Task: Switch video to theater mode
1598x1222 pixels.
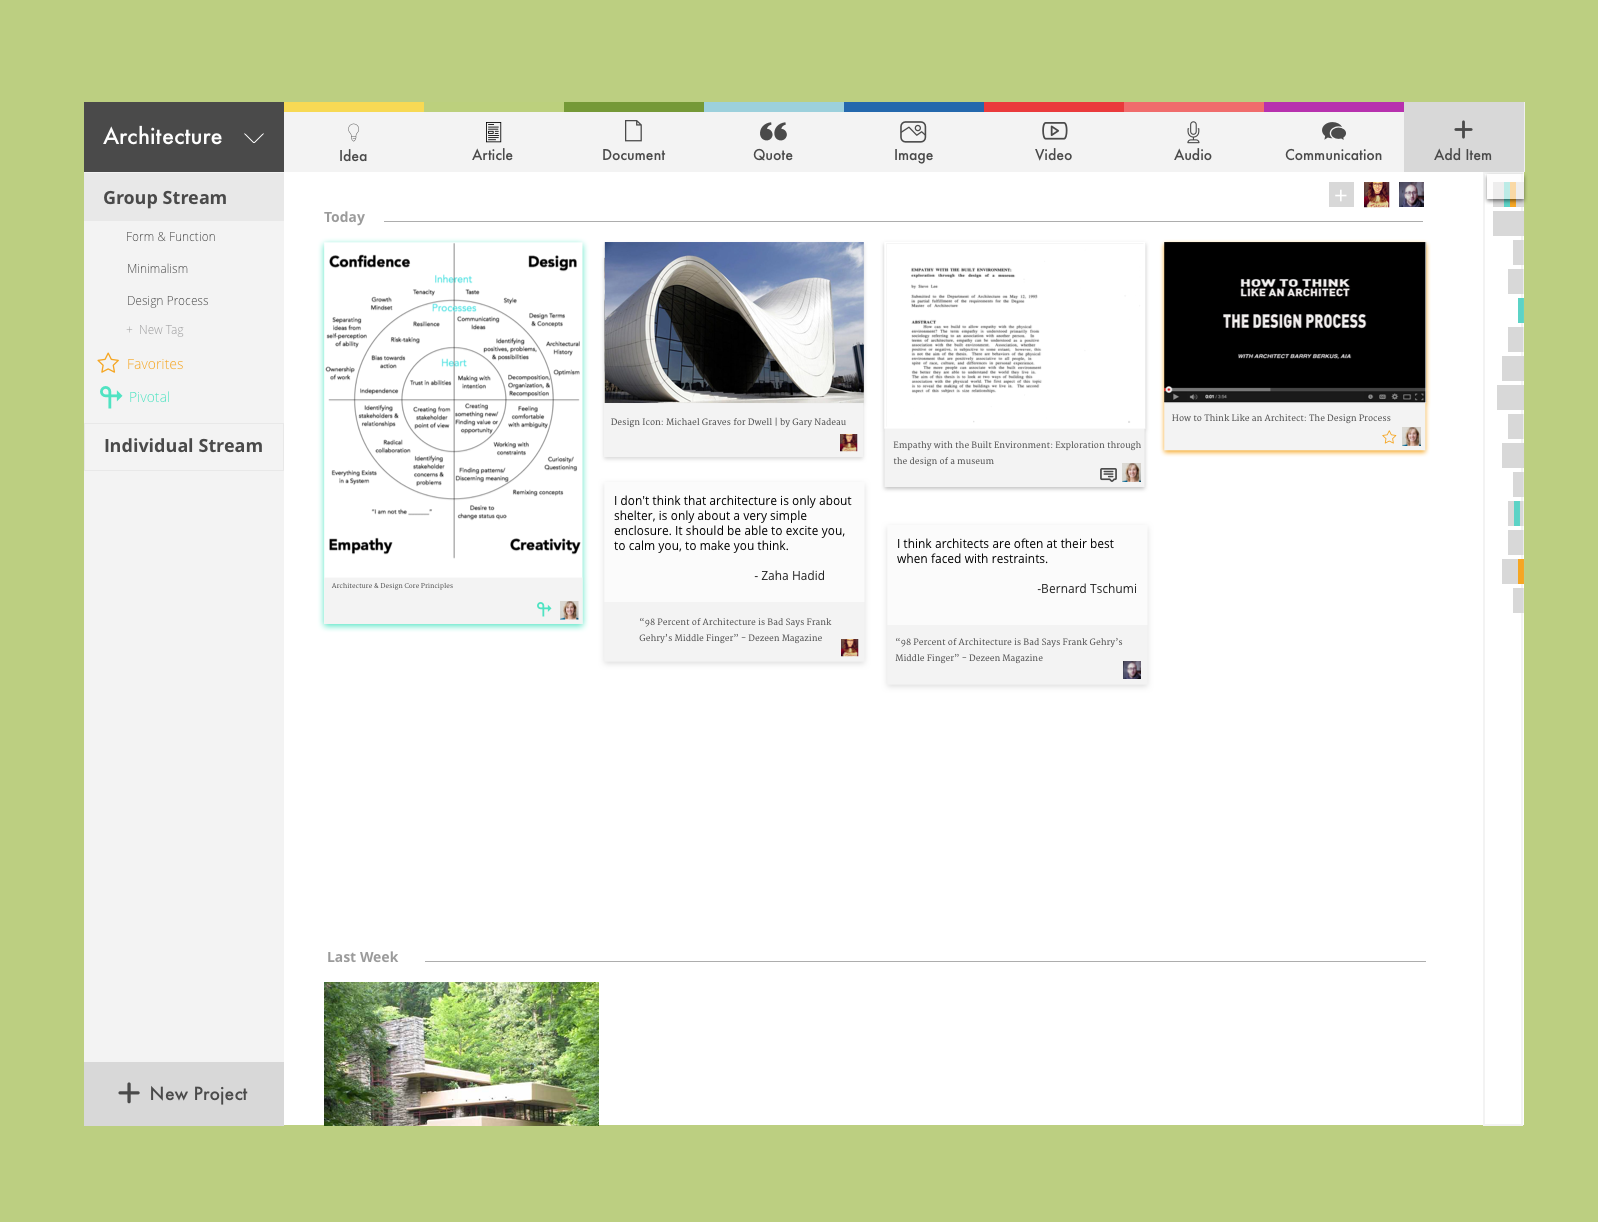Action: [x=1407, y=397]
